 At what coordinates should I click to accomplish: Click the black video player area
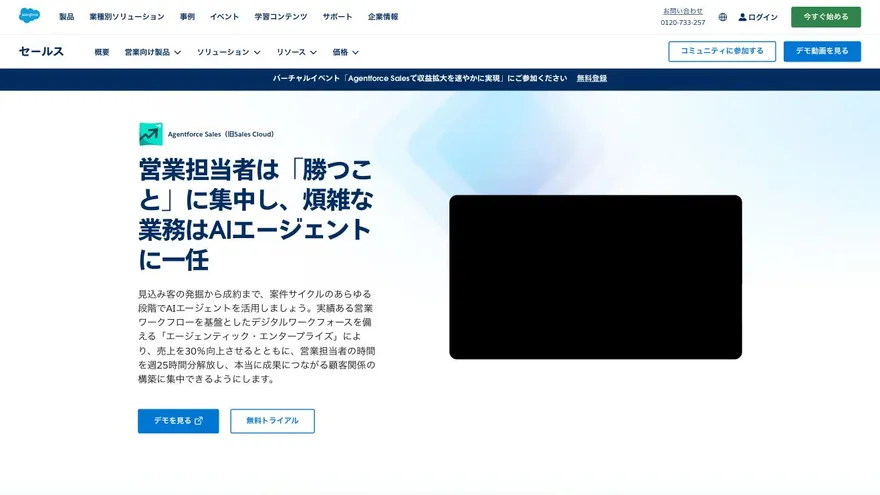(x=595, y=277)
